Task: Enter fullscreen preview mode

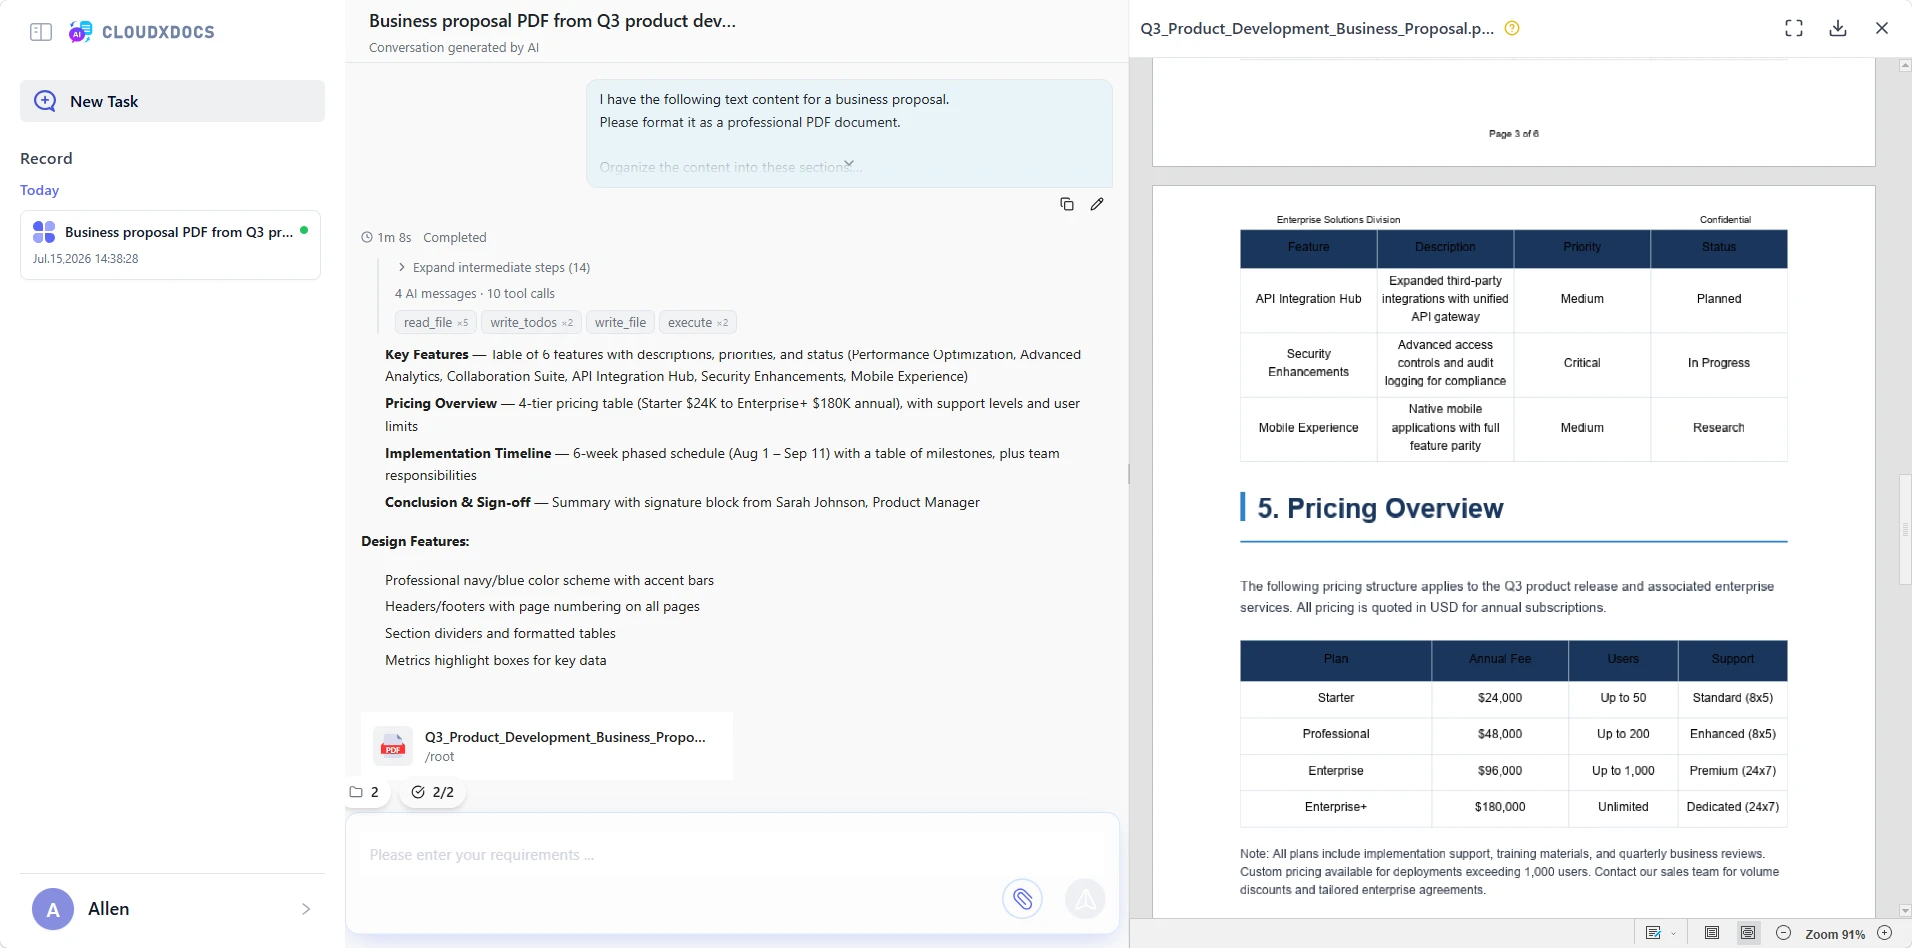Action: click(x=1794, y=28)
